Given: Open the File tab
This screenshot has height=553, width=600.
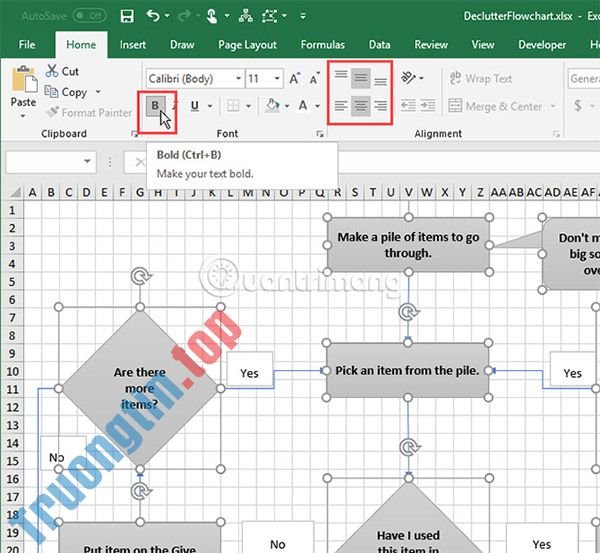Looking at the screenshot, I should [x=27, y=45].
